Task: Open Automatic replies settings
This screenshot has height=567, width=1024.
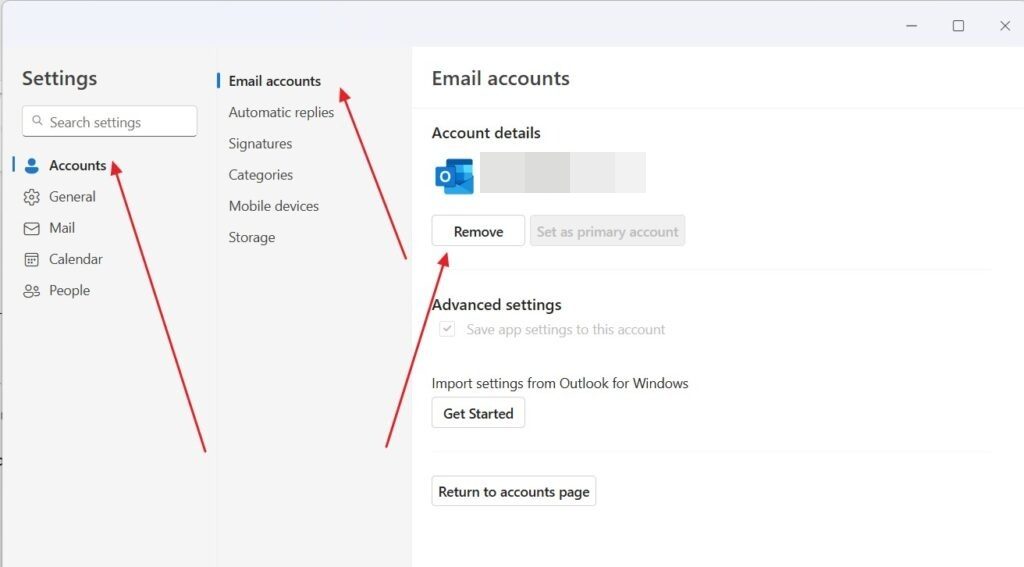Action: click(x=281, y=112)
